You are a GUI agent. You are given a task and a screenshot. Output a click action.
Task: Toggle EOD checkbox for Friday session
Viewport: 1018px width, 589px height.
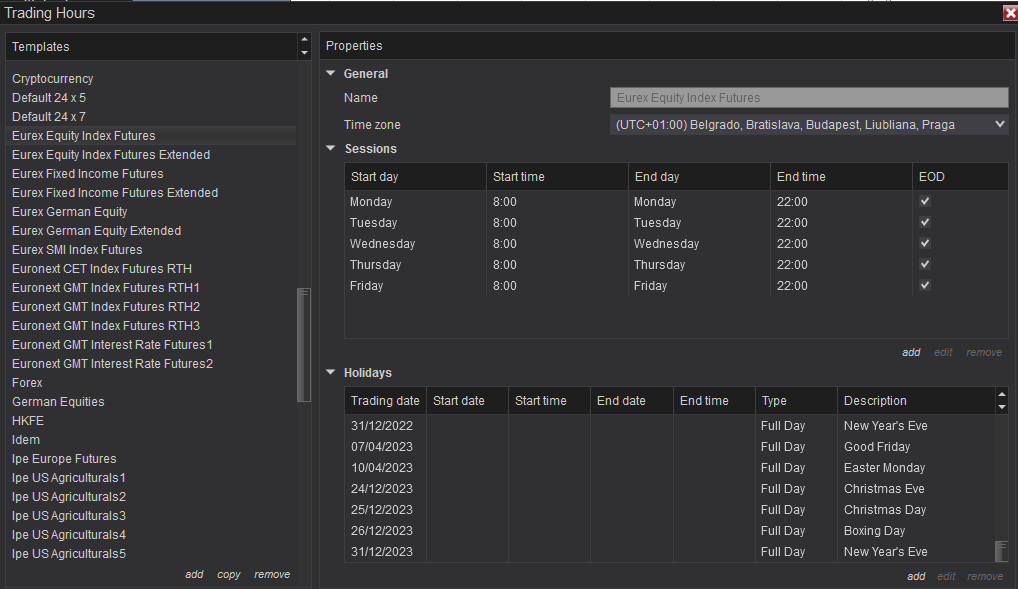[925, 286]
